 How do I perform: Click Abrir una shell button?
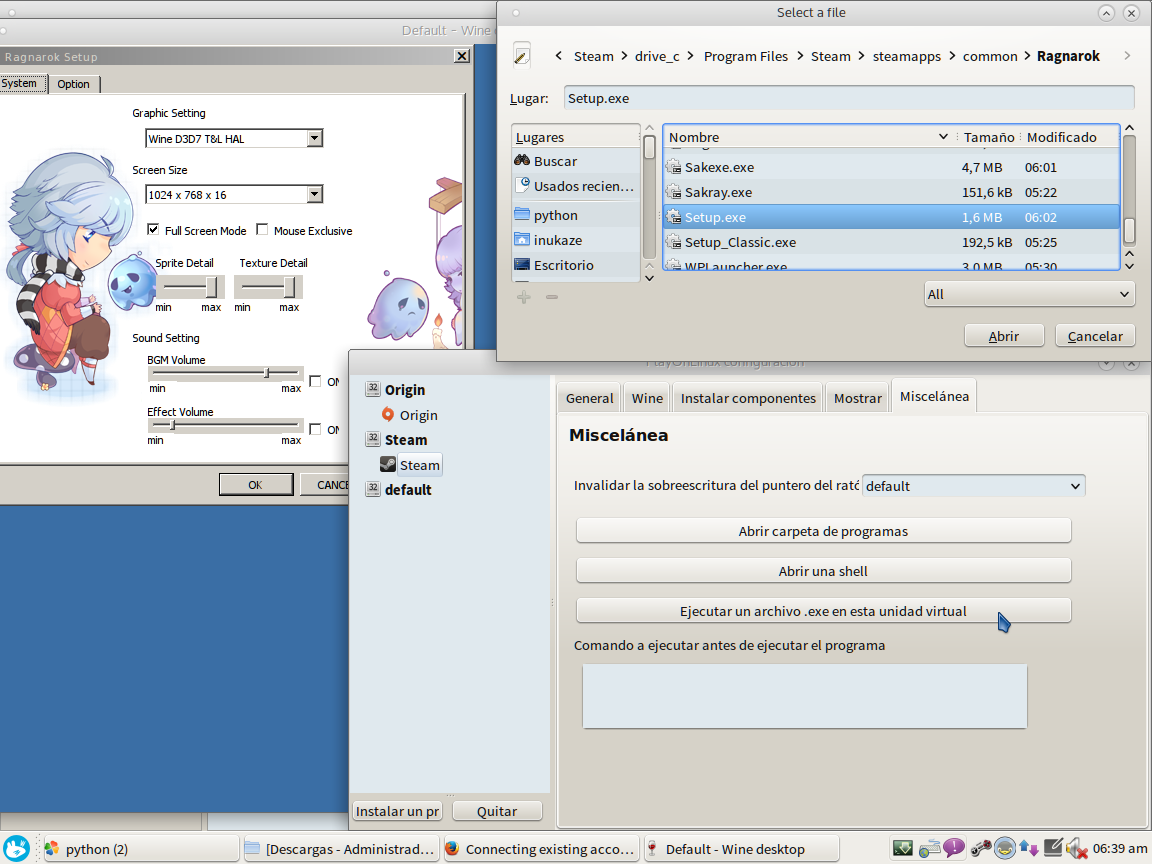[x=823, y=571]
